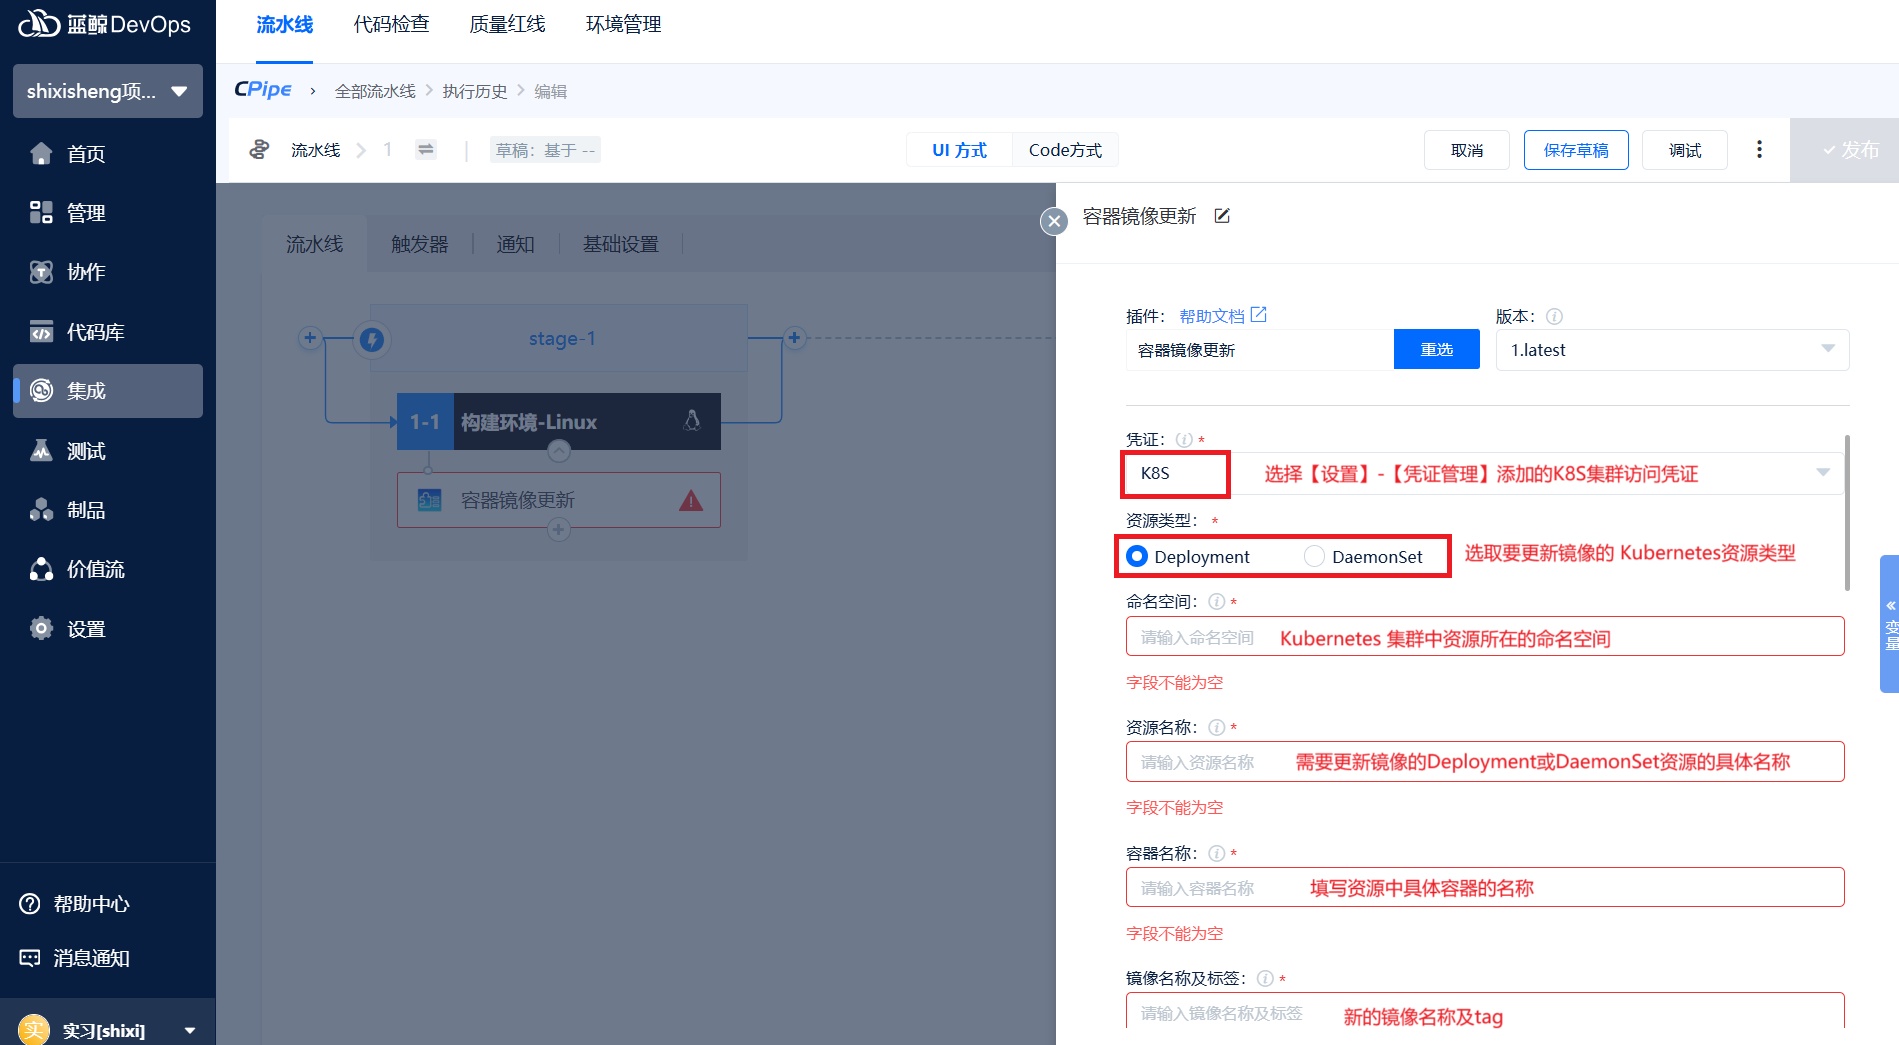Screen dimensions: 1899x1045
Task: Open the 代码检查 top menu tab
Action: click(x=391, y=25)
